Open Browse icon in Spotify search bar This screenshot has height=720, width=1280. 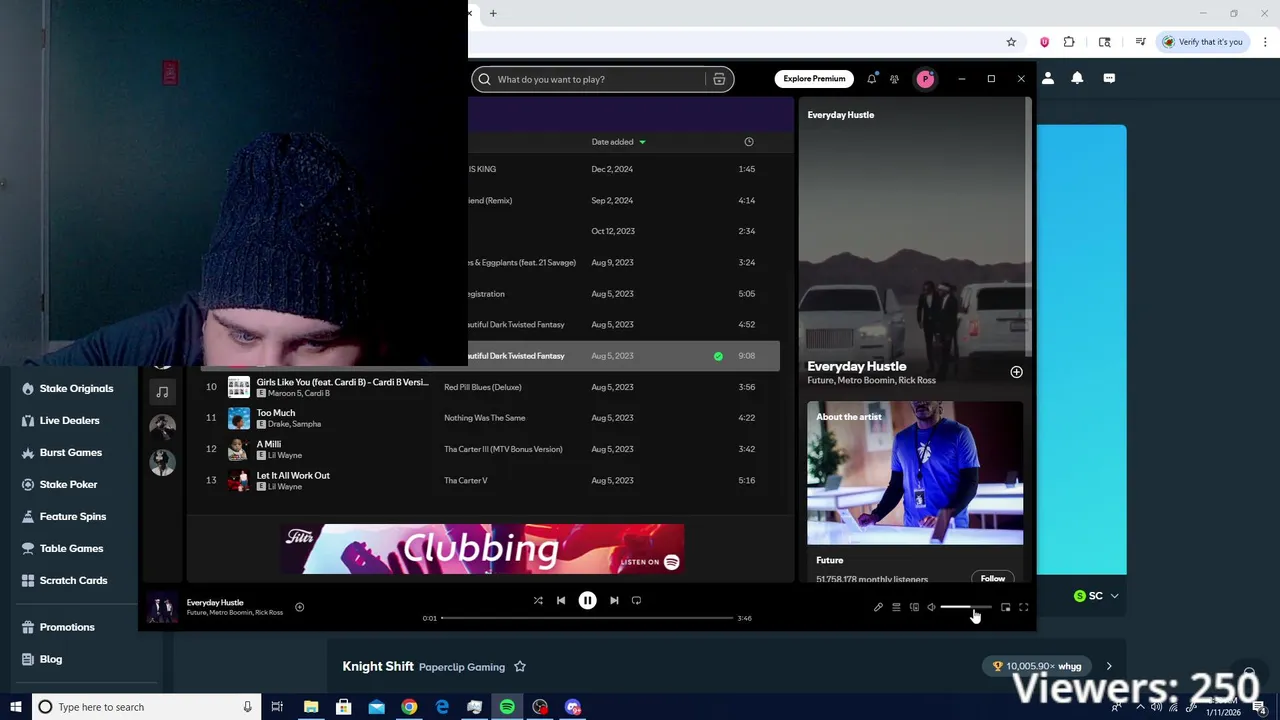pyautogui.click(x=719, y=79)
